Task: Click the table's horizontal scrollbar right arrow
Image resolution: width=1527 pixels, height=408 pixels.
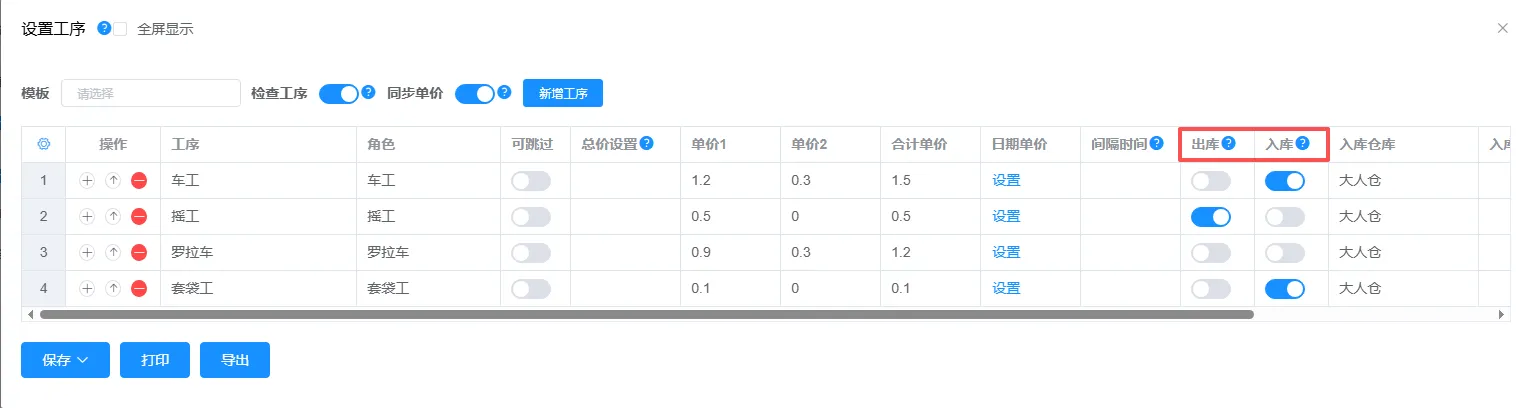Action: click(1501, 314)
